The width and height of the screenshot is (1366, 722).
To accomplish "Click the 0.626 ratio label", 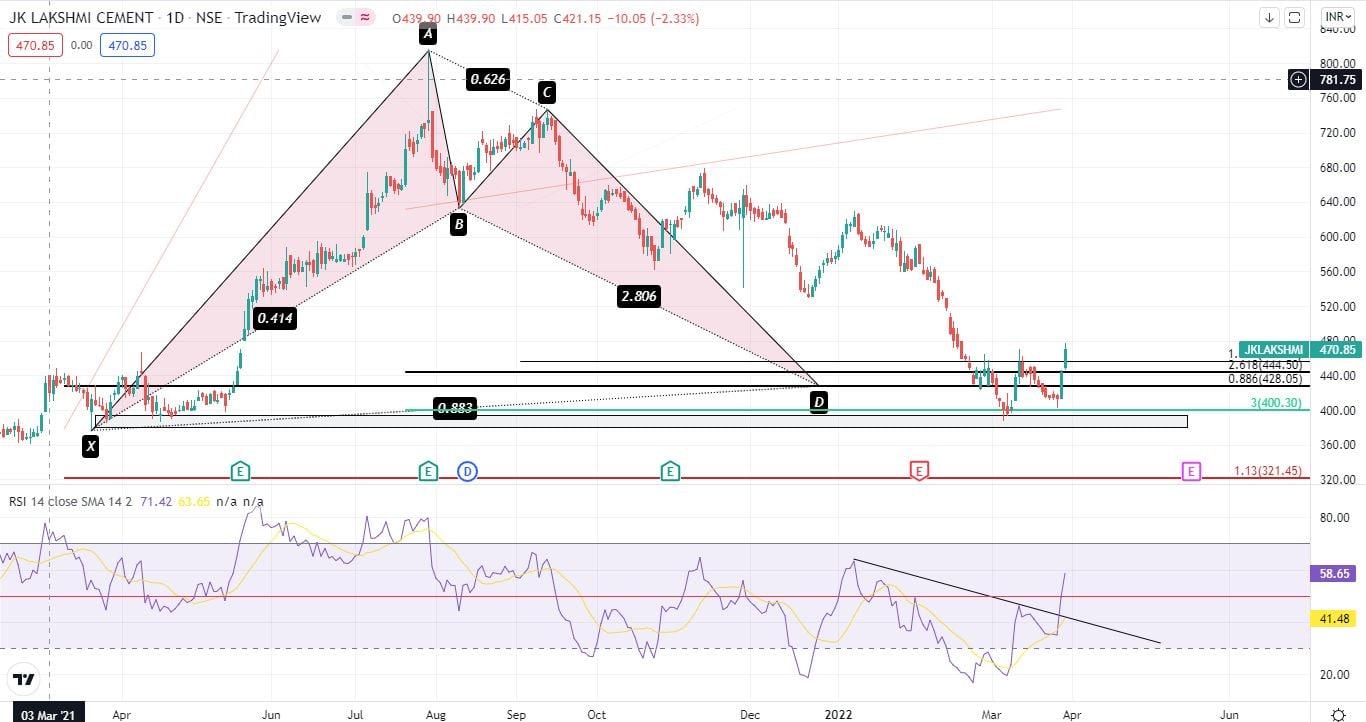I will tap(487, 80).
